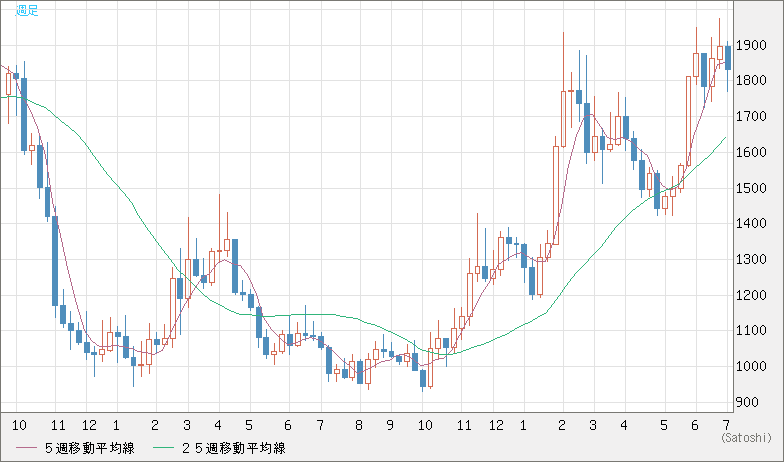Click the 1400 price axis label
The image size is (784, 462).
pyautogui.click(x=751, y=224)
